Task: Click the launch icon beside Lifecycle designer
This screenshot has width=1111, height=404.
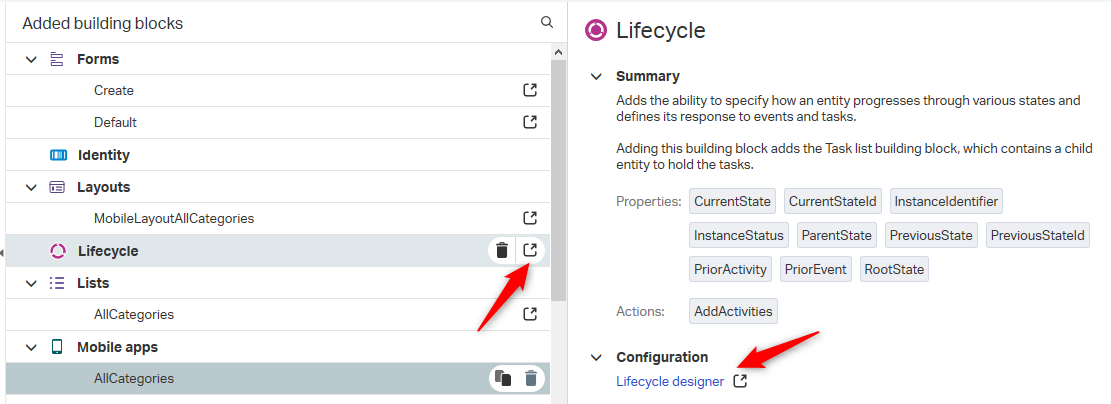Action: tap(740, 381)
